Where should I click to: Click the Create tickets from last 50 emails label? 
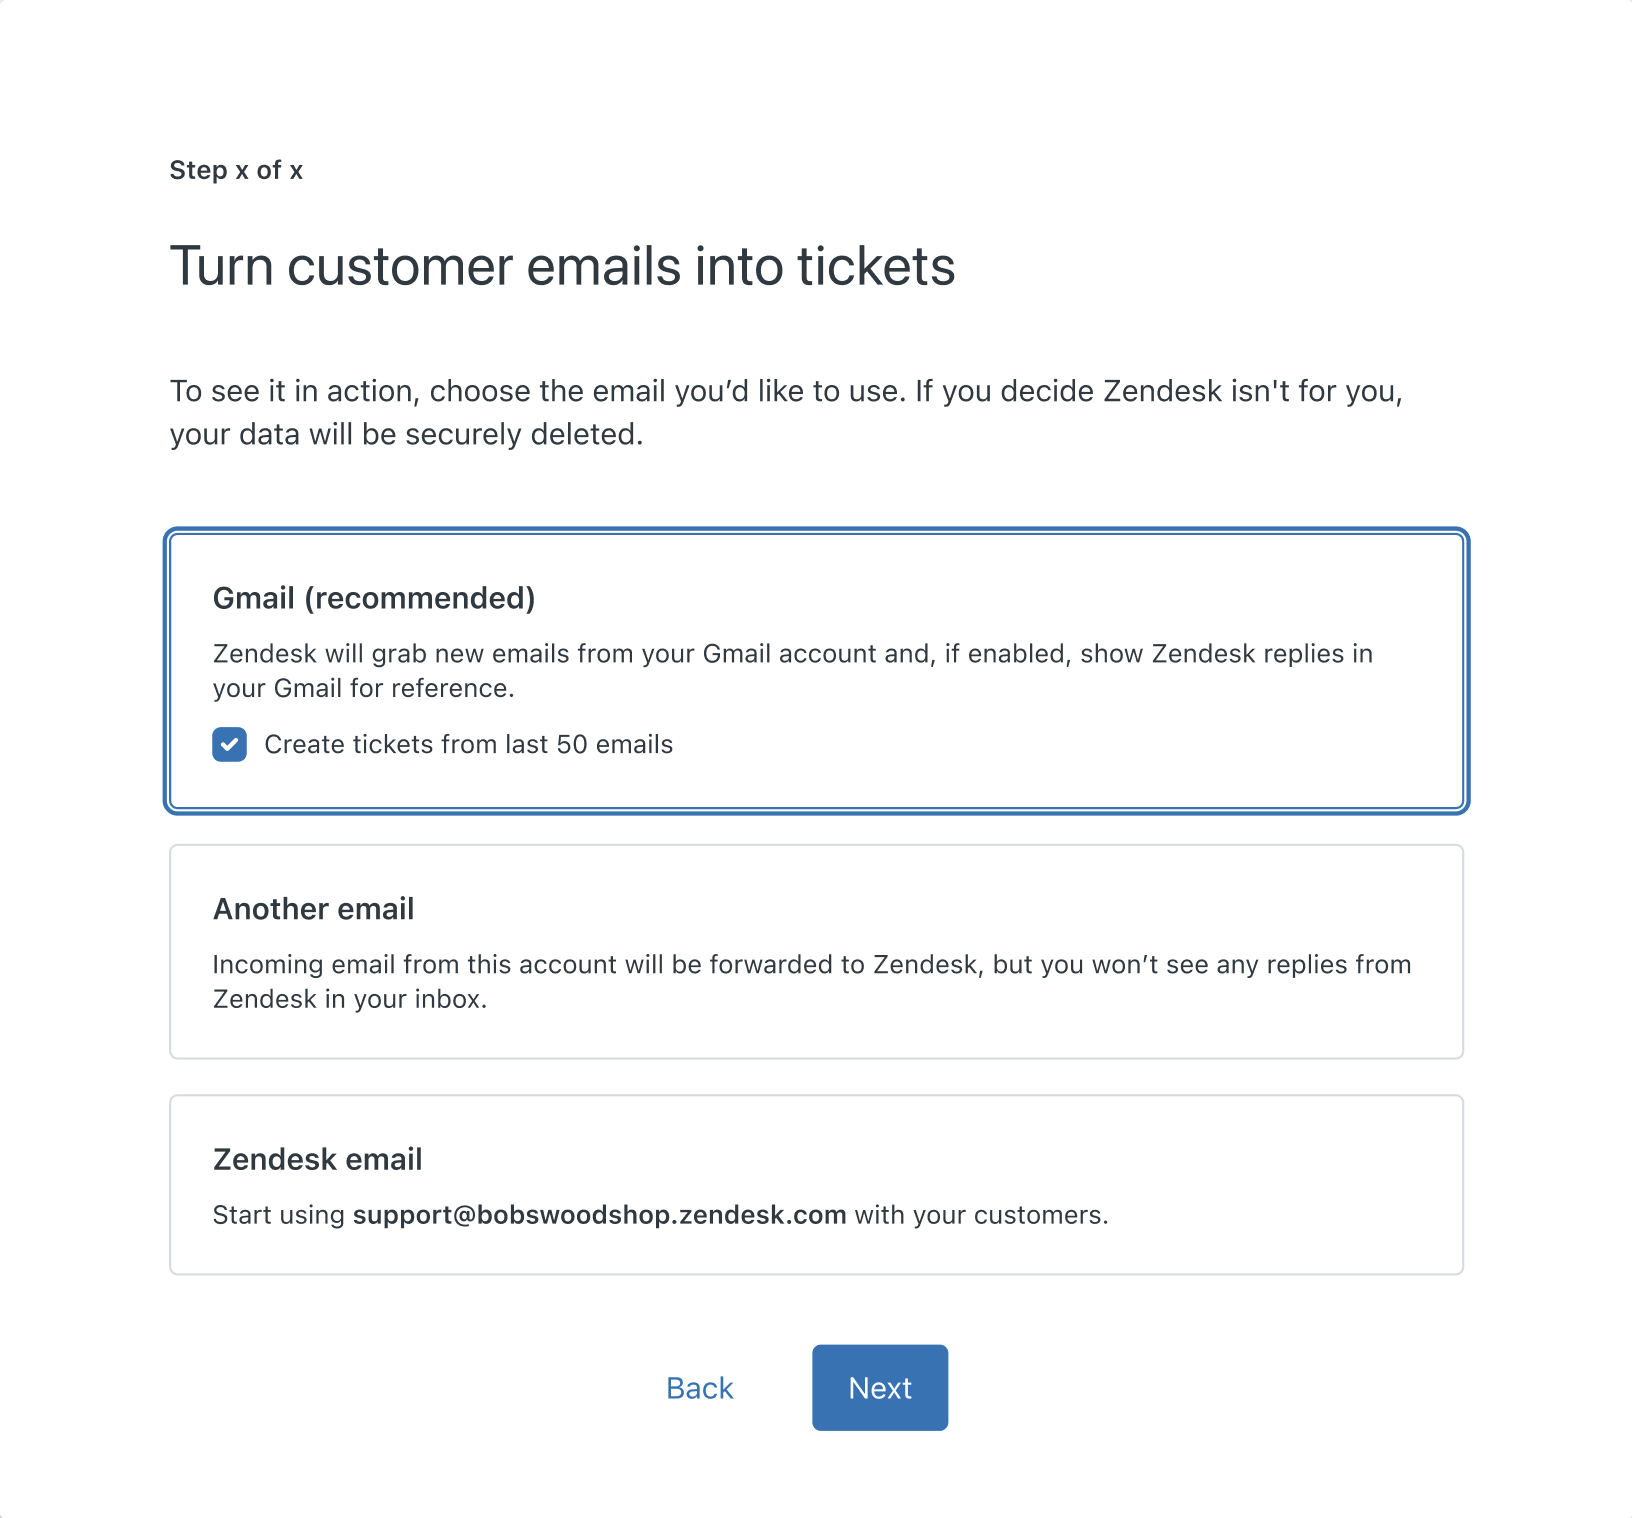coord(469,745)
